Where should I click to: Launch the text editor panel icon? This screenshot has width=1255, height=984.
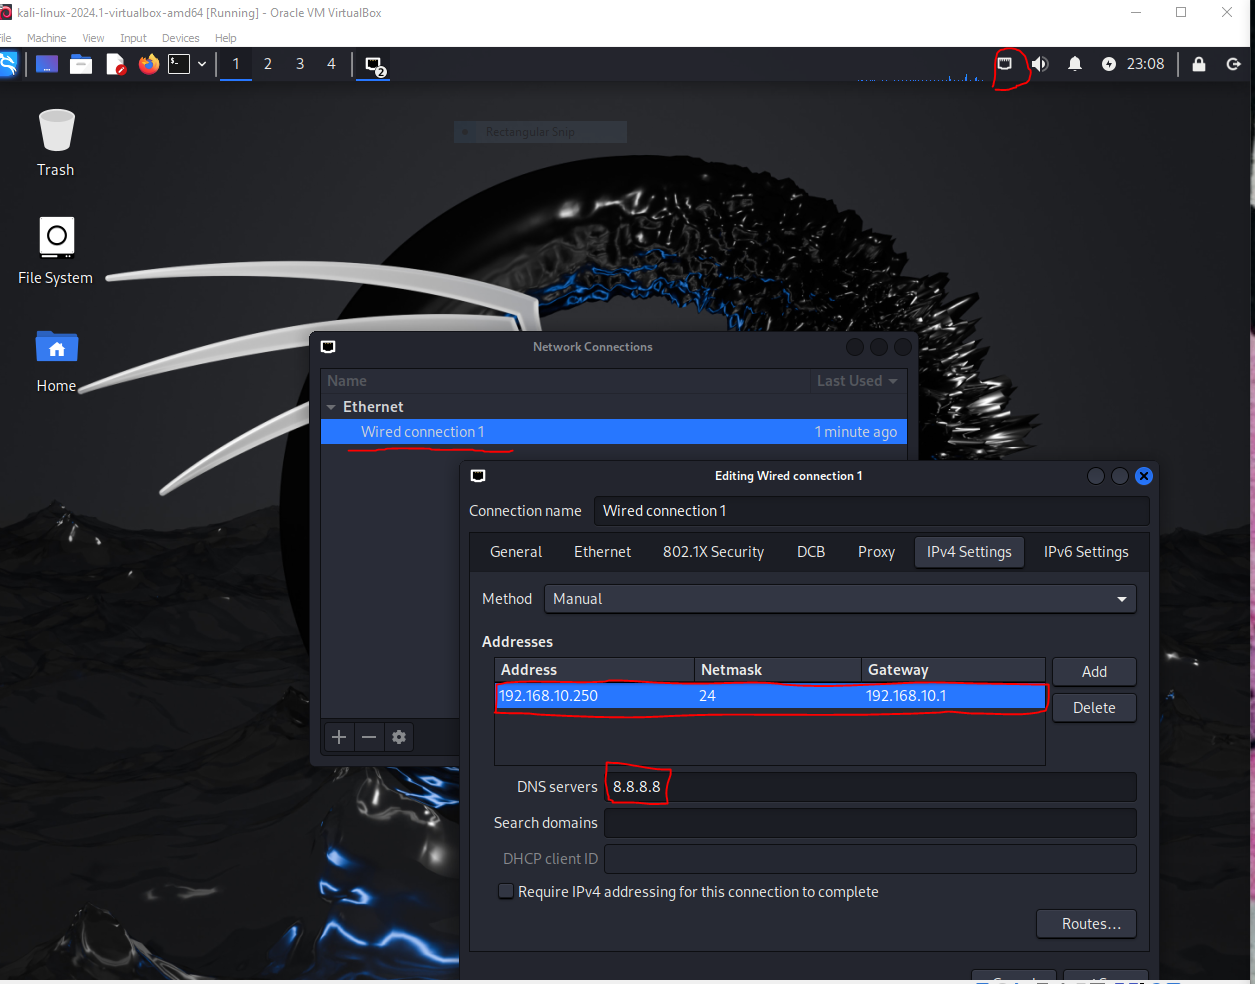pos(116,64)
